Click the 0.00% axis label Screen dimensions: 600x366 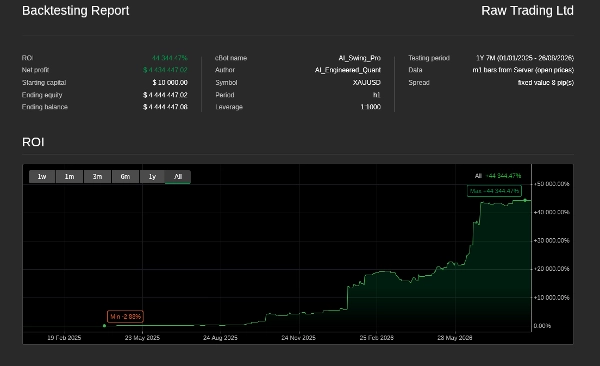pos(542,326)
